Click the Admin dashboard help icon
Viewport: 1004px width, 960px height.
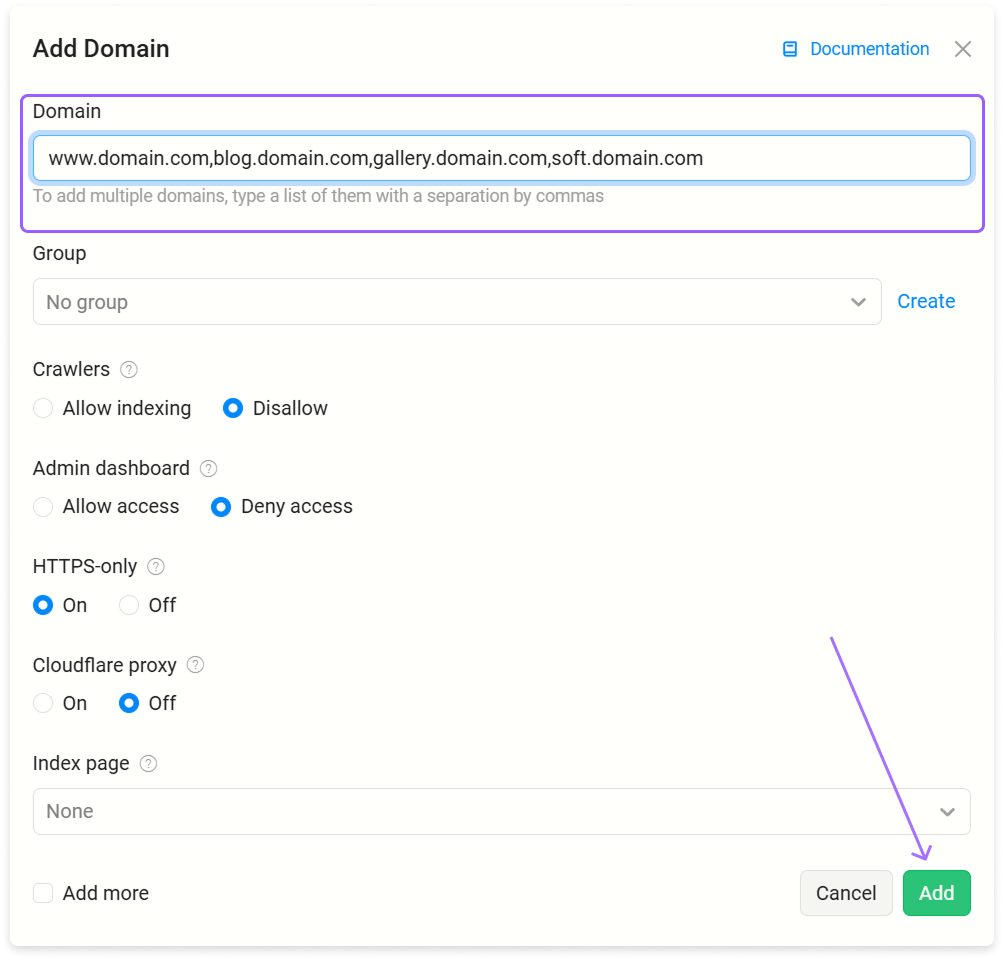tap(208, 469)
